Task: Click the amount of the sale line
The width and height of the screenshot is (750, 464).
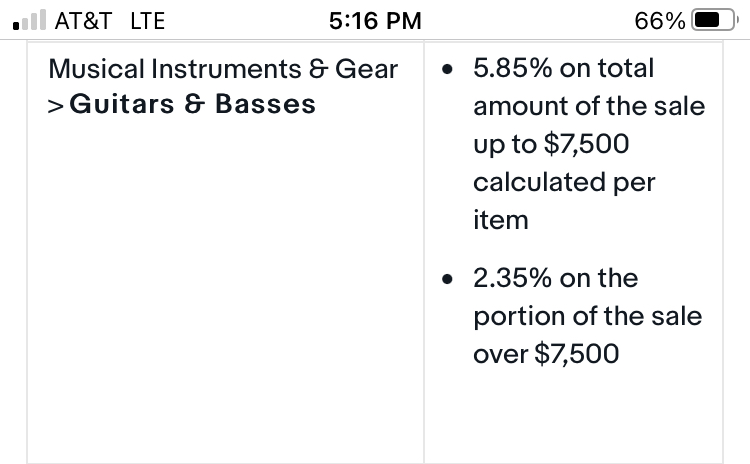Action: pyautogui.click(x=589, y=106)
